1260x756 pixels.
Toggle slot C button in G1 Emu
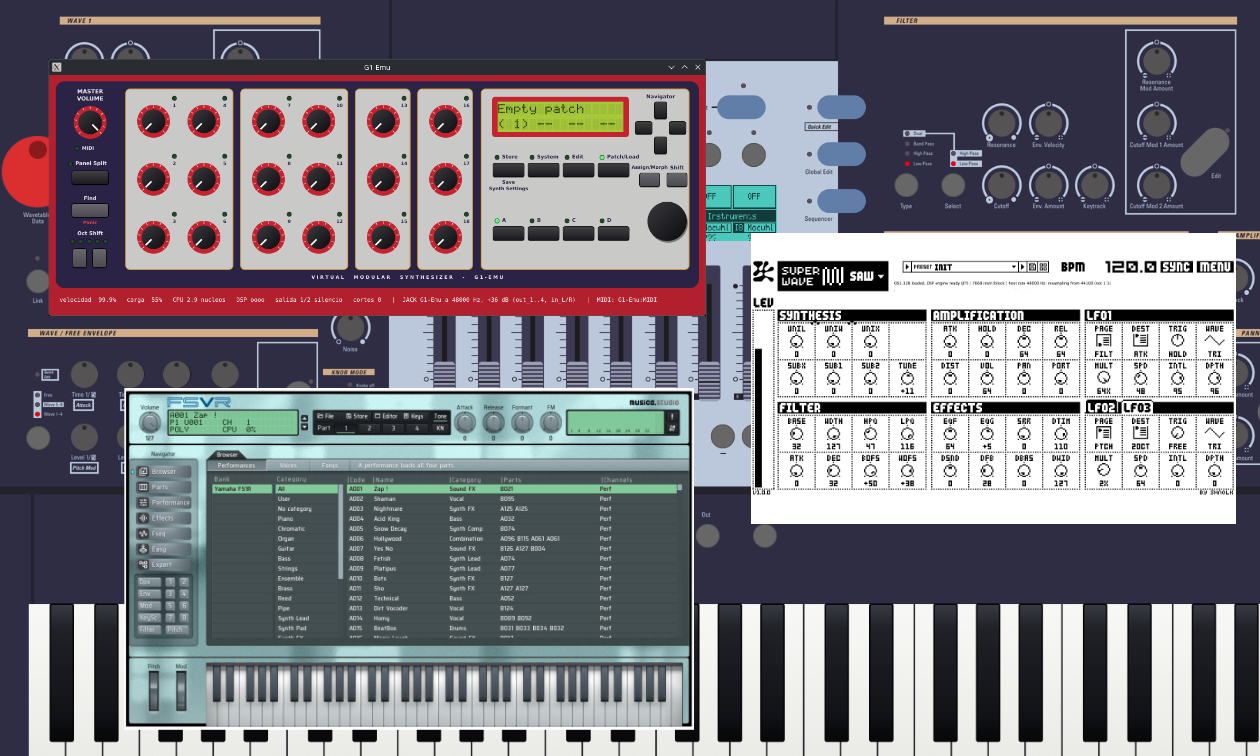[579, 233]
